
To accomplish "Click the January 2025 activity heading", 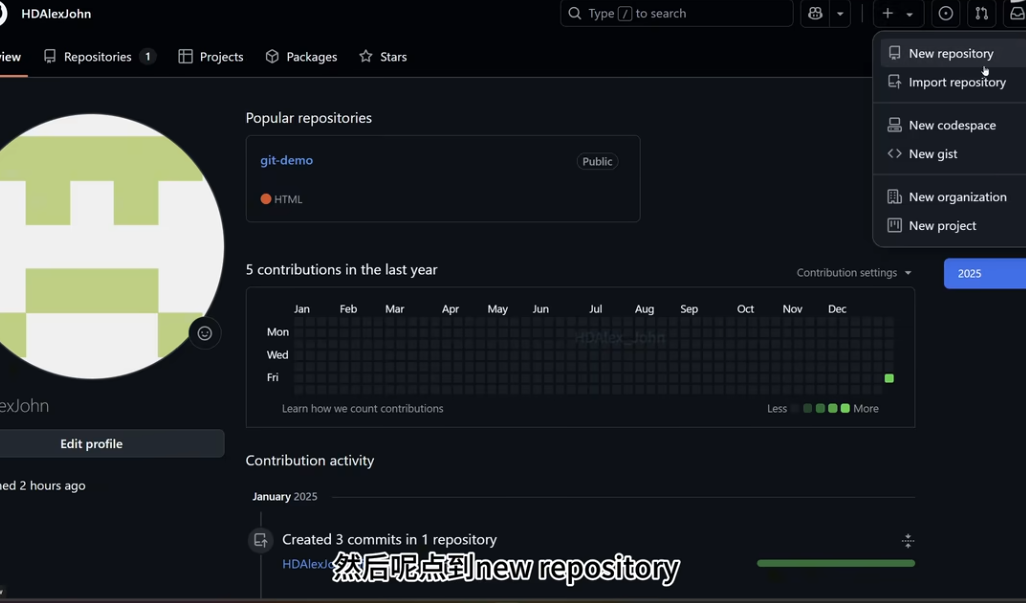I will coord(285,496).
